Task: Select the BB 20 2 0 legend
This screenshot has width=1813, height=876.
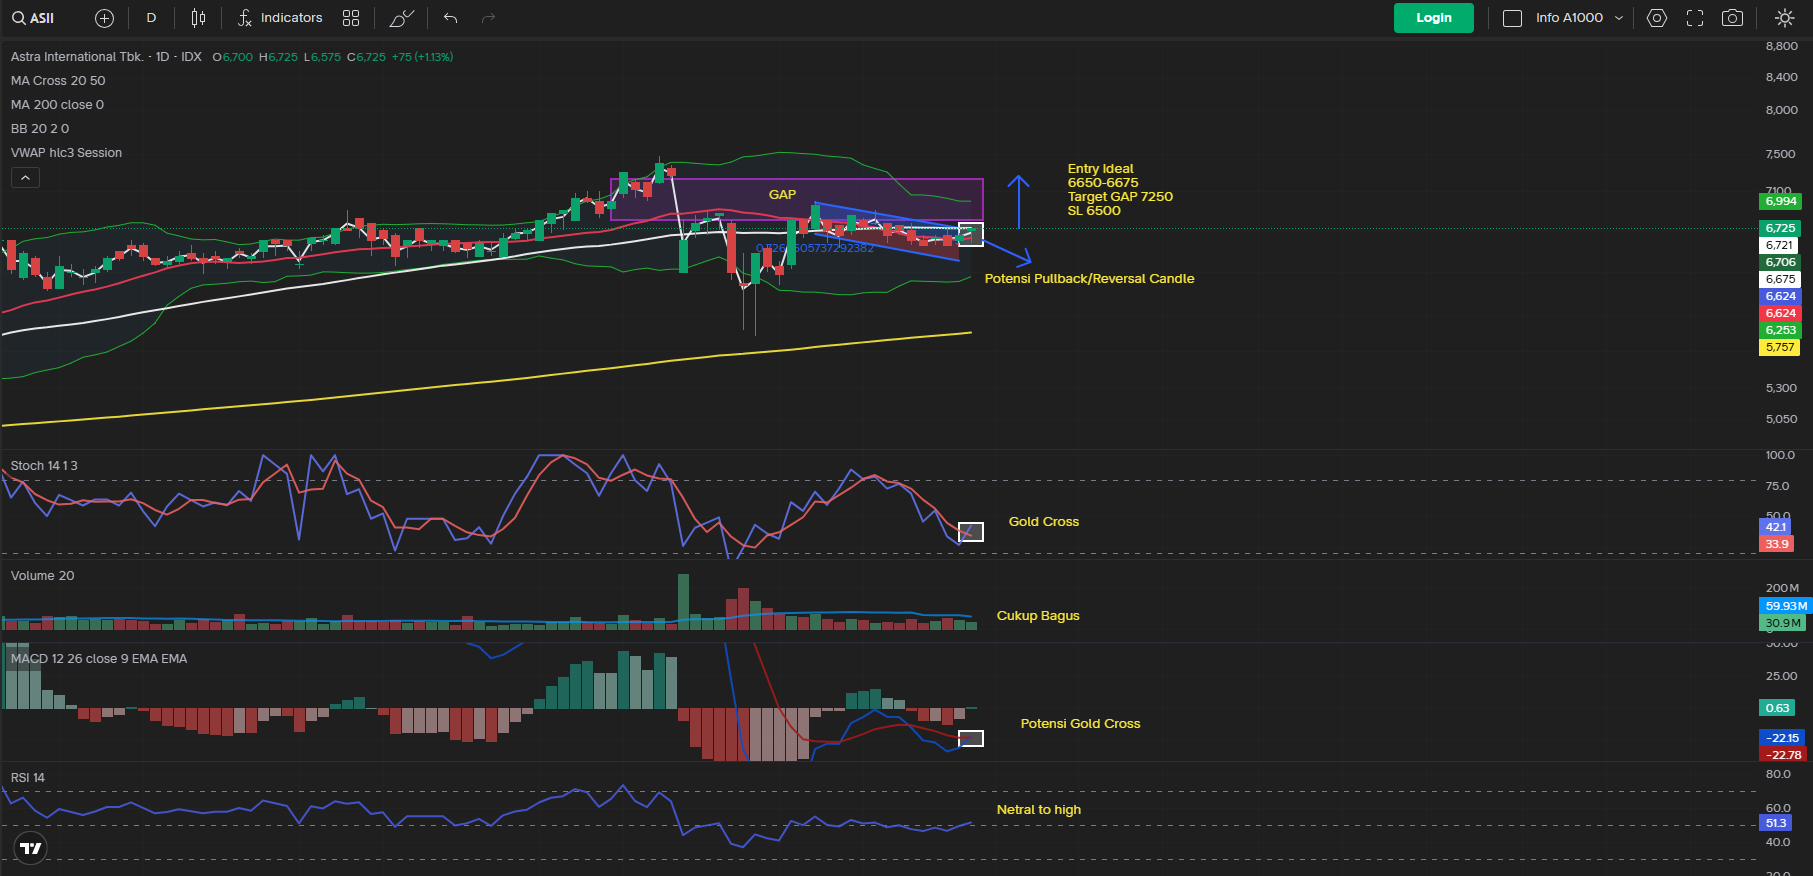Action: (x=40, y=129)
